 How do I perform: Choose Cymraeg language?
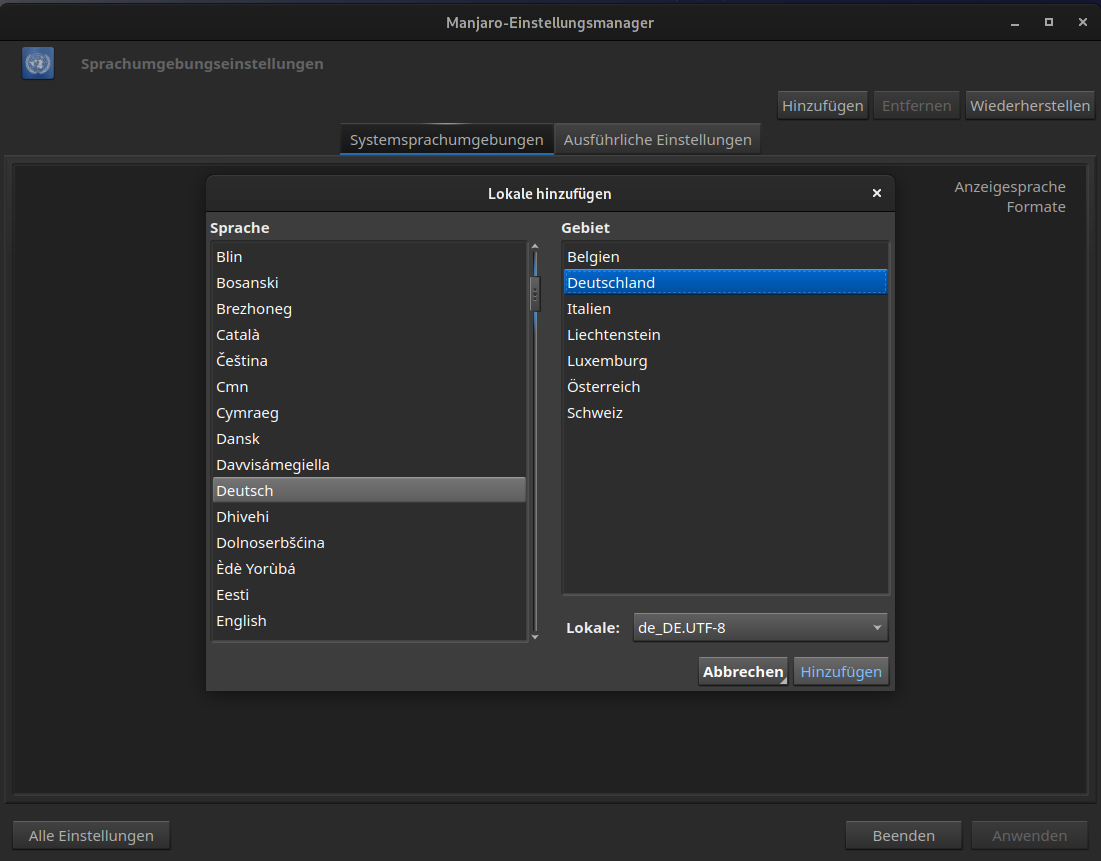(x=369, y=413)
